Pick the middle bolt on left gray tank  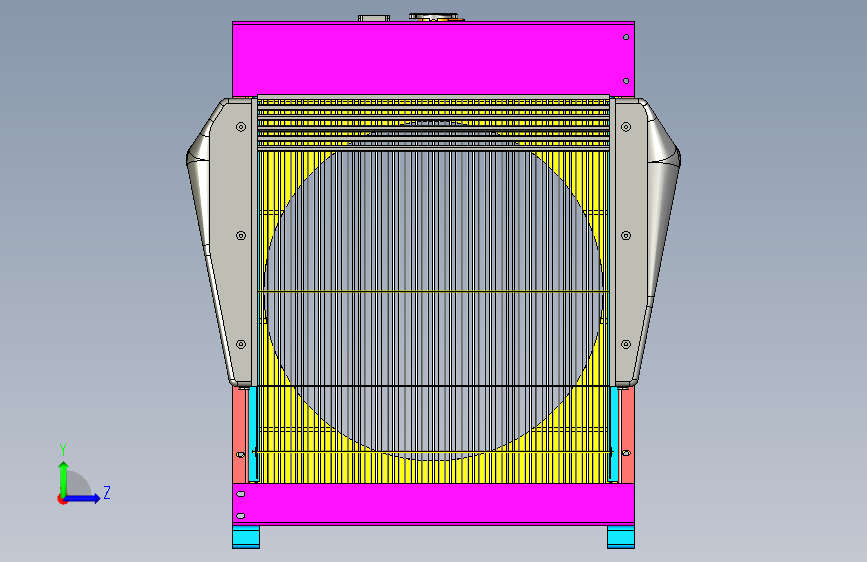tap(241, 236)
